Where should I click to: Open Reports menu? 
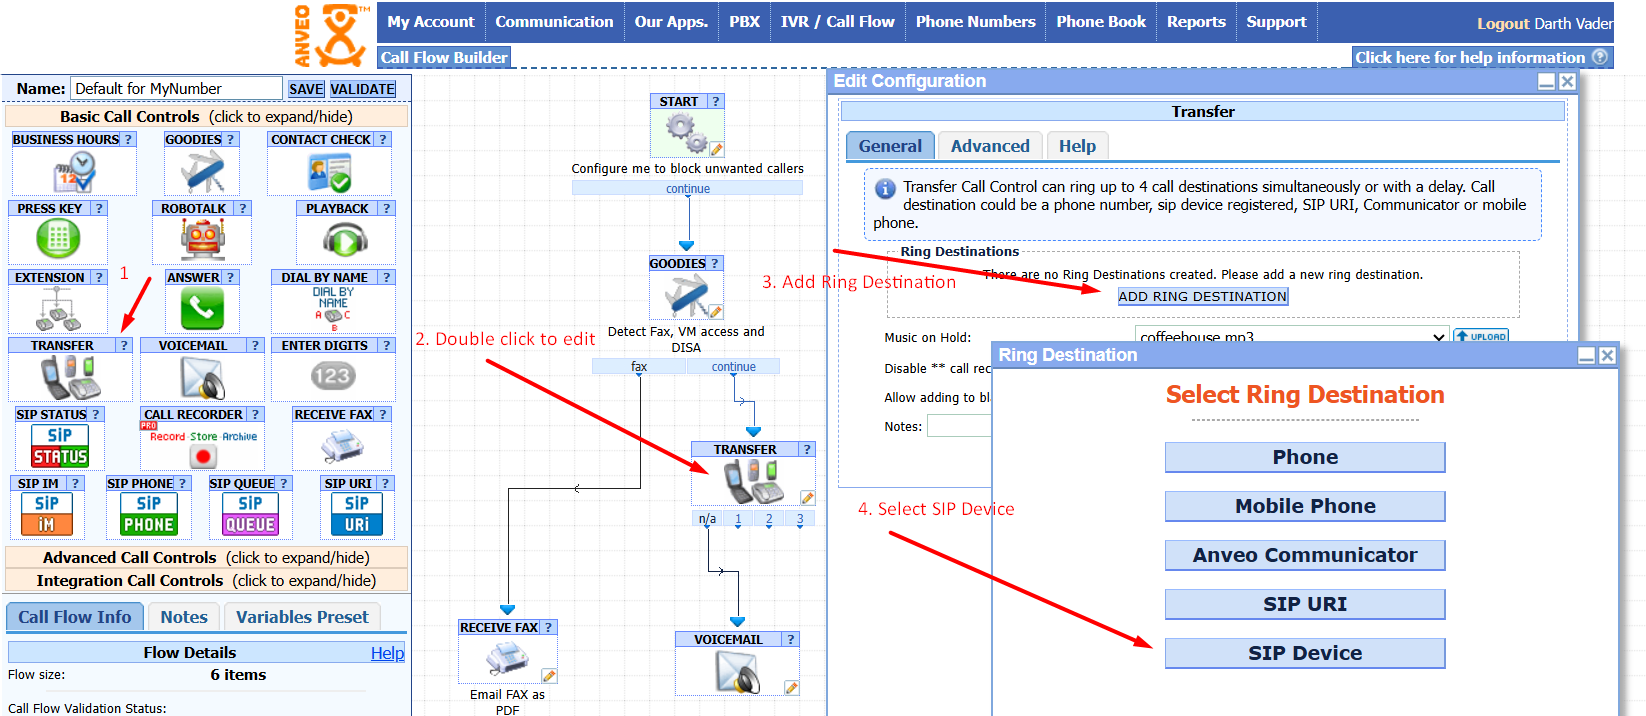1196,22
